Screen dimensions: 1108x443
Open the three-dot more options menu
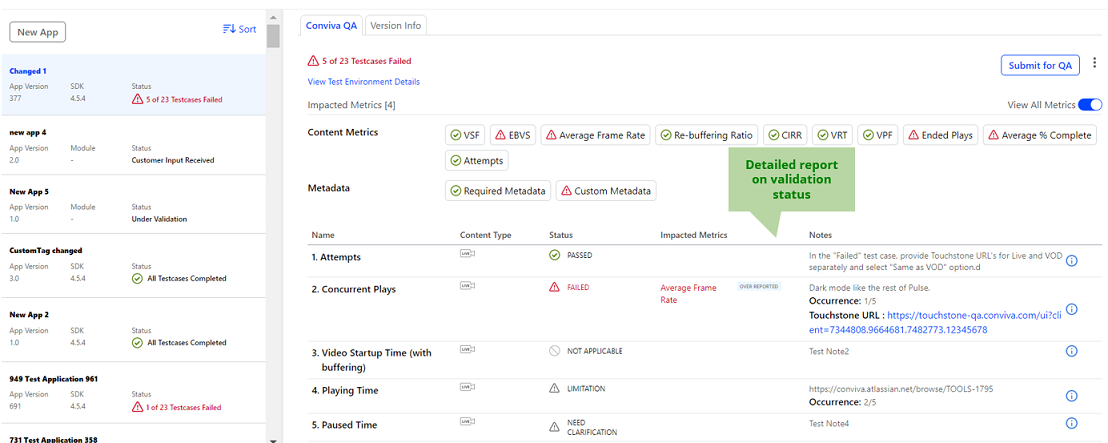click(x=1094, y=64)
